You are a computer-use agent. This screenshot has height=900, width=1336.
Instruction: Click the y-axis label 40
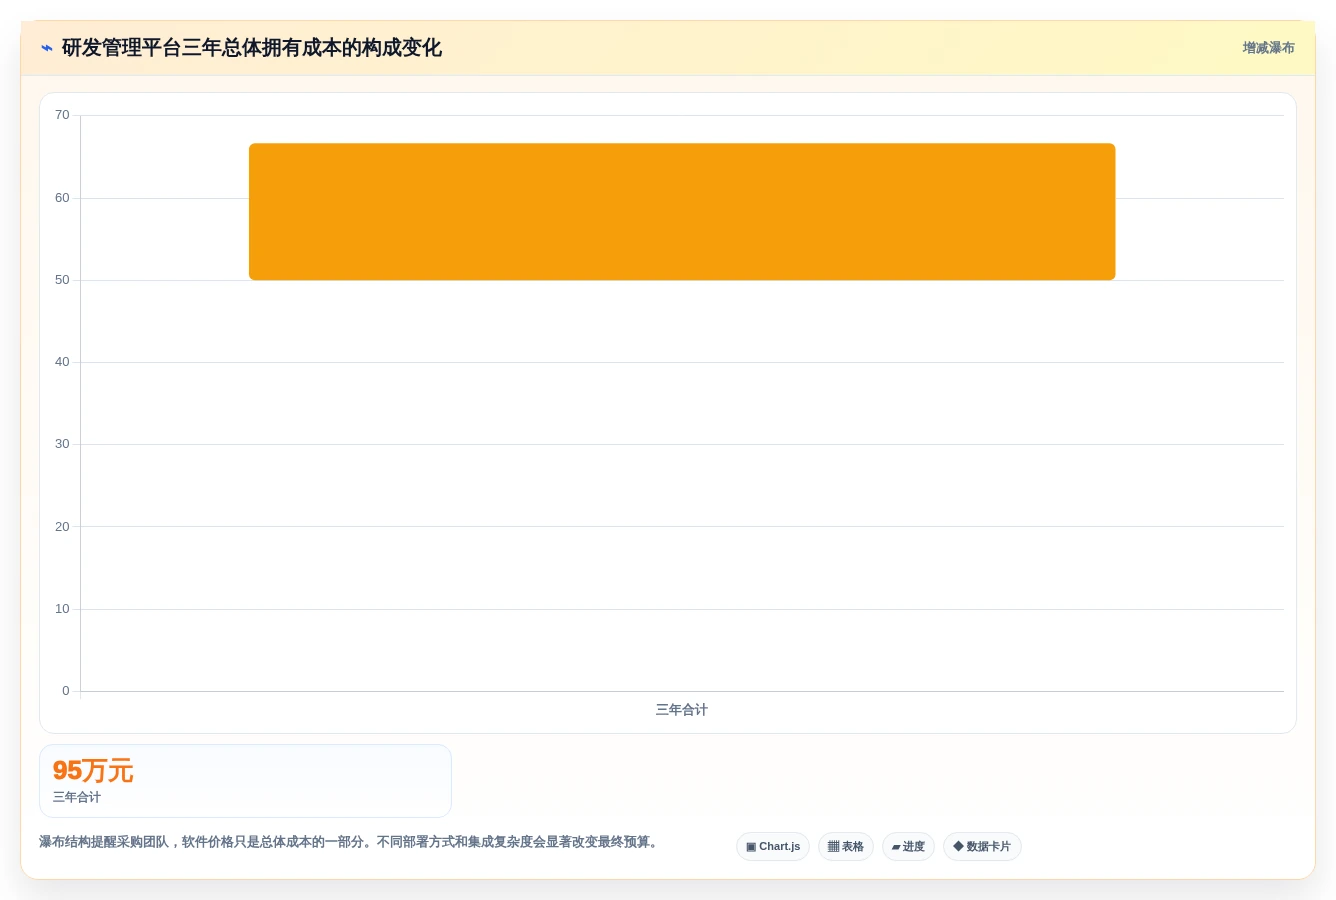(x=62, y=362)
